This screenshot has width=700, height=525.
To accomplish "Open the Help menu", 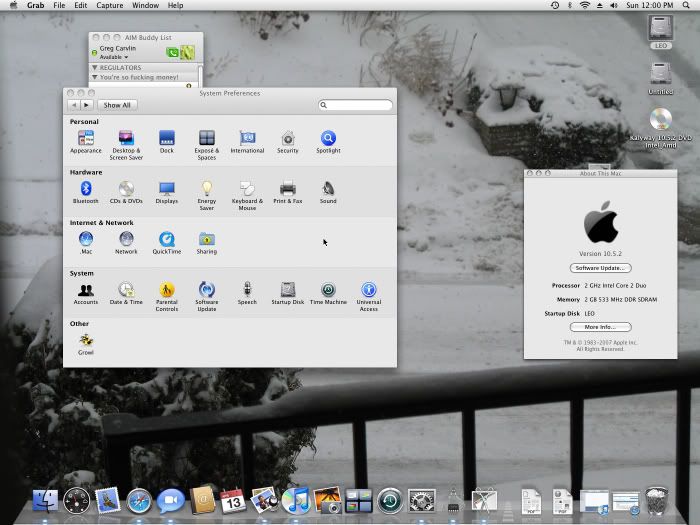I will pos(175,5).
